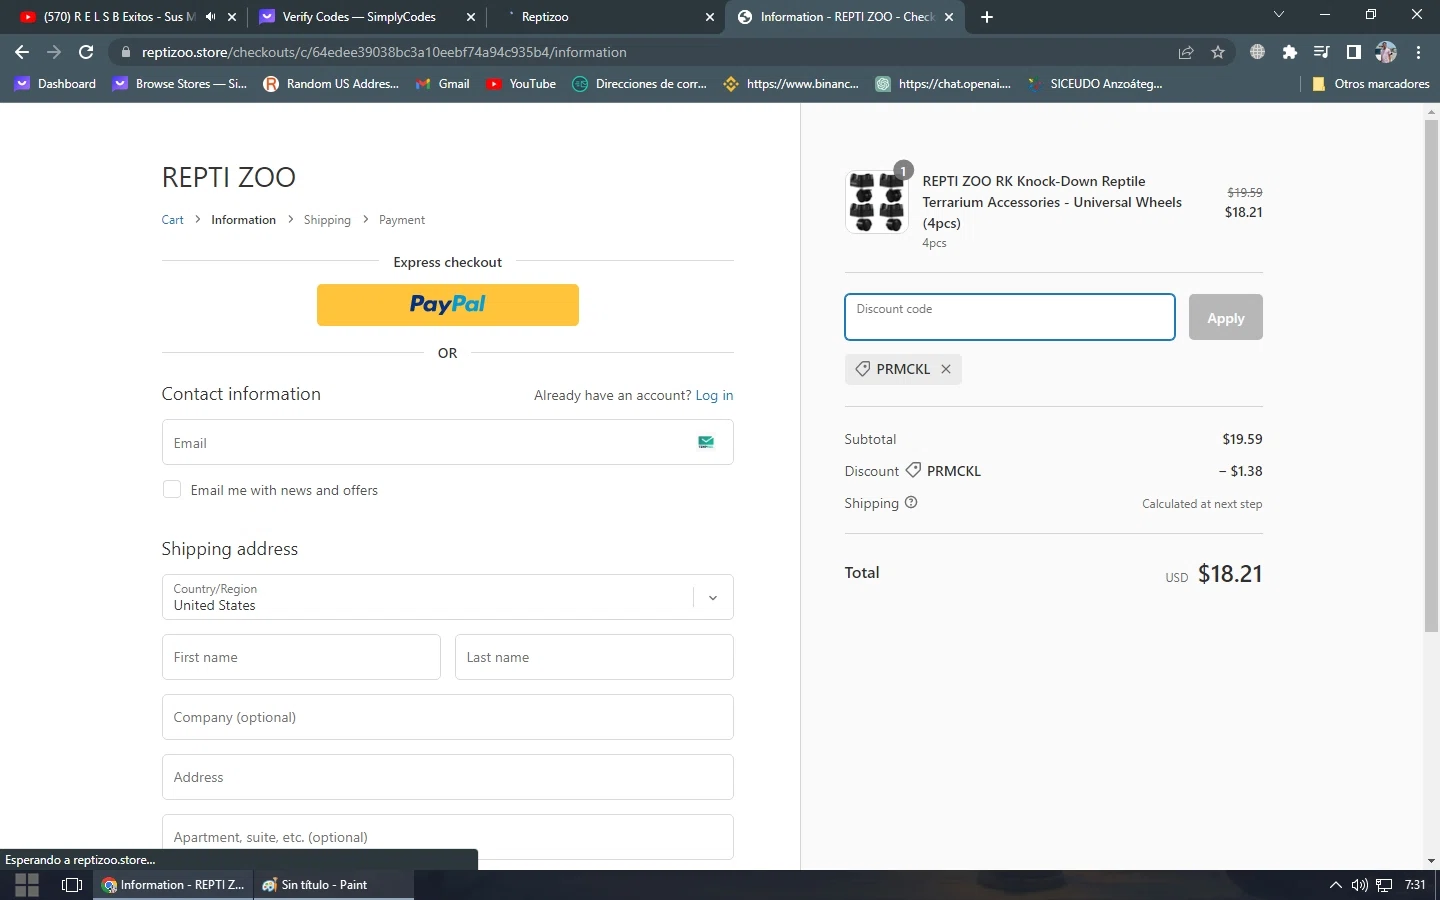Open Random US Address bookmark
The height and width of the screenshot is (900, 1440).
pyautogui.click(x=331, y=84)
